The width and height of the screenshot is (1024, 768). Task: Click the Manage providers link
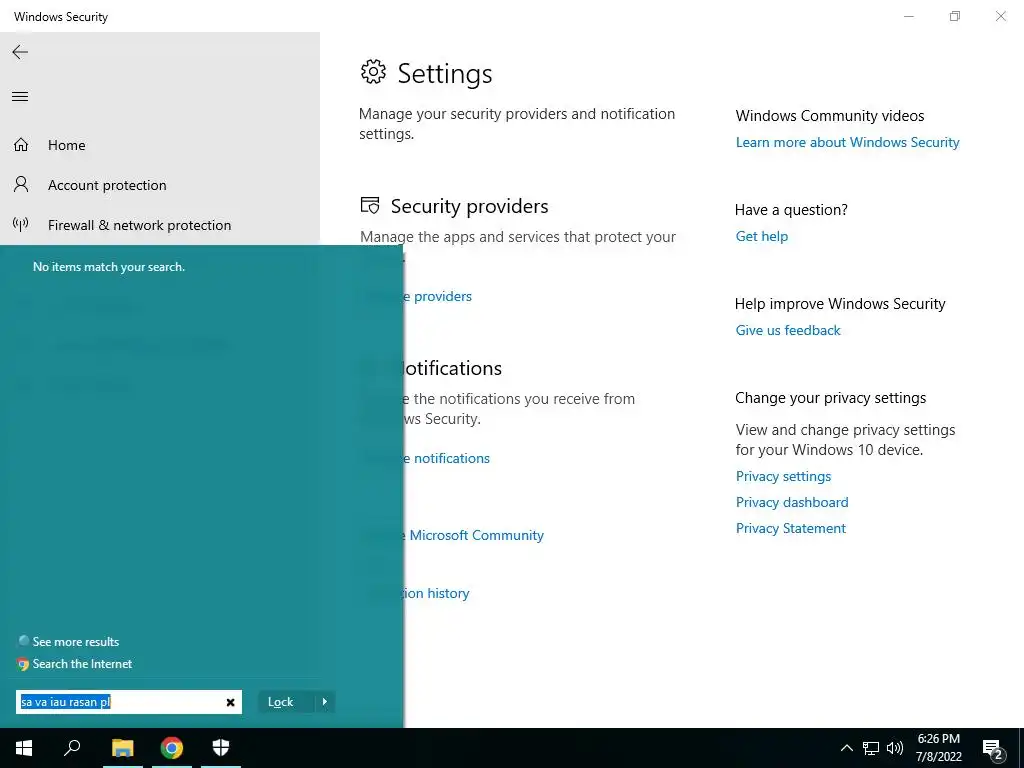pyautogui.click(x=438, y=296)
